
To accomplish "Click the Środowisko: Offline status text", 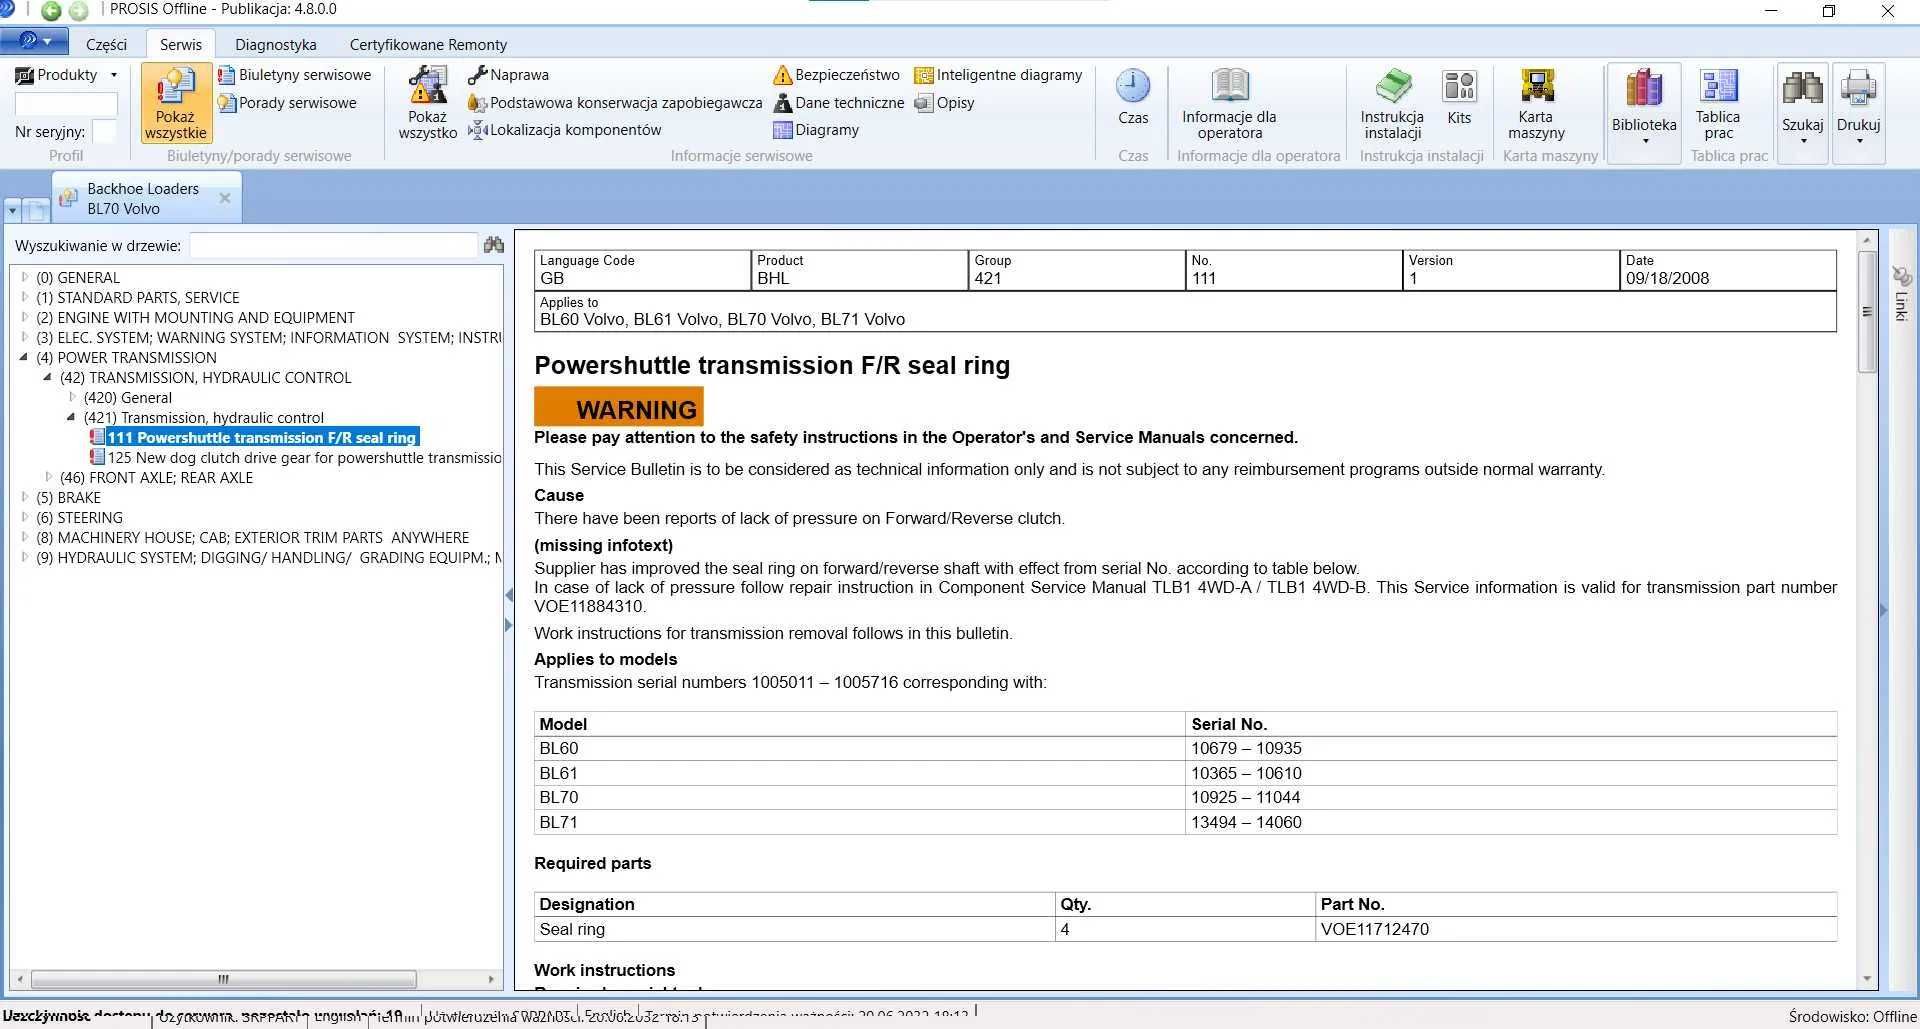I will (x=1852, y=1016).
